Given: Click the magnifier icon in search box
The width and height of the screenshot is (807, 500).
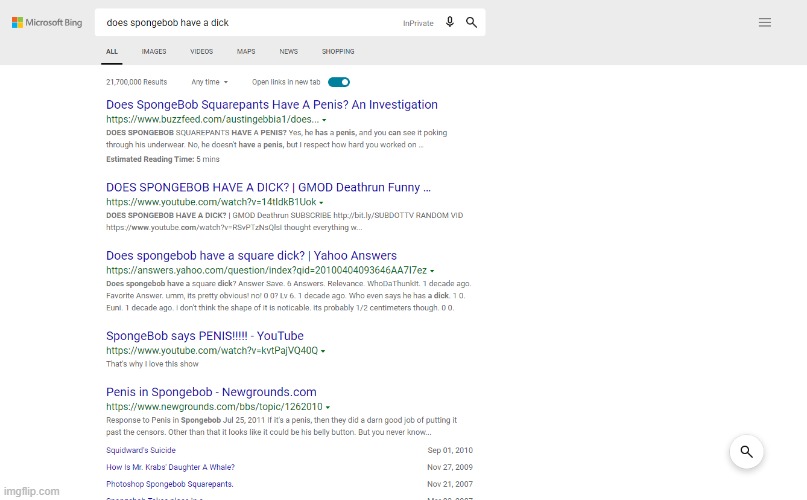Looking at the screenshot, I should click(x=471, y=22).
